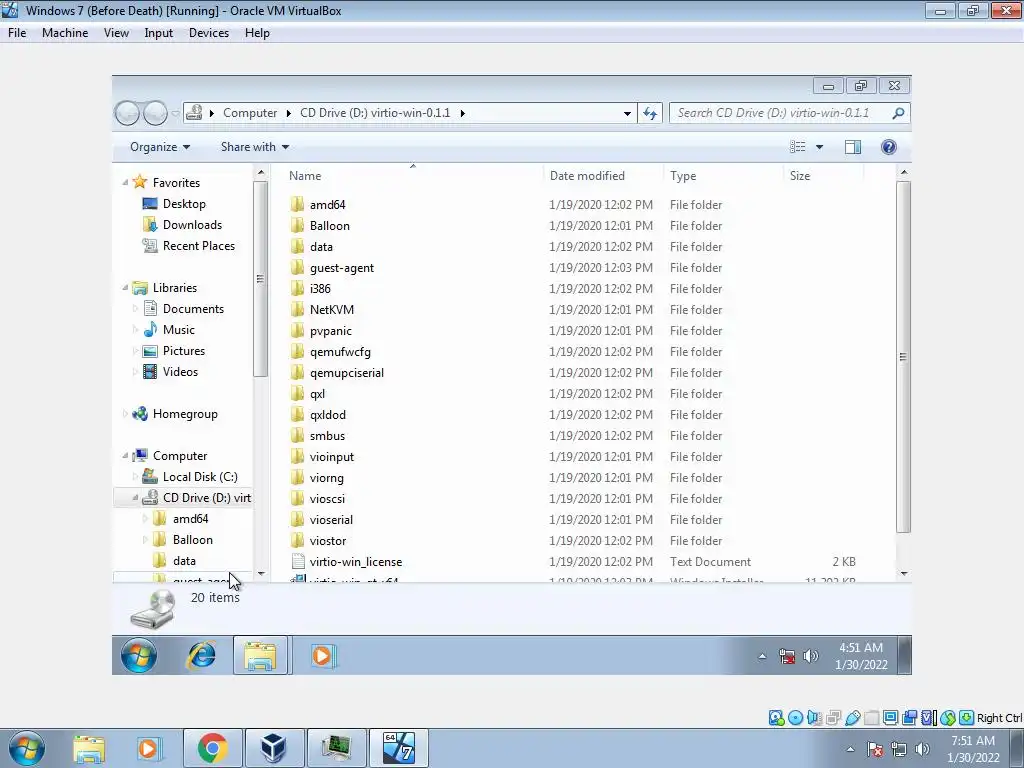Click the guest volume speaker tray icon
The width and height of the screenshot is (1024, 768).
[x=810, y=656]
